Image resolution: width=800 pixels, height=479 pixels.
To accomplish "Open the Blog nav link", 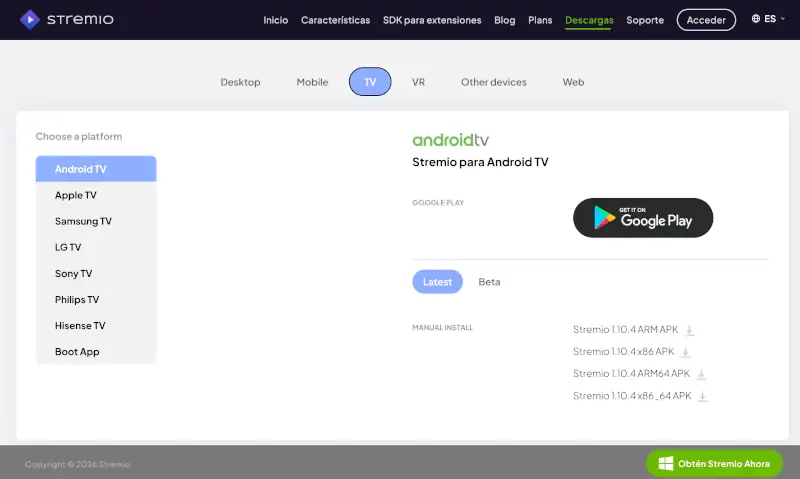I will tap(505, 20).
